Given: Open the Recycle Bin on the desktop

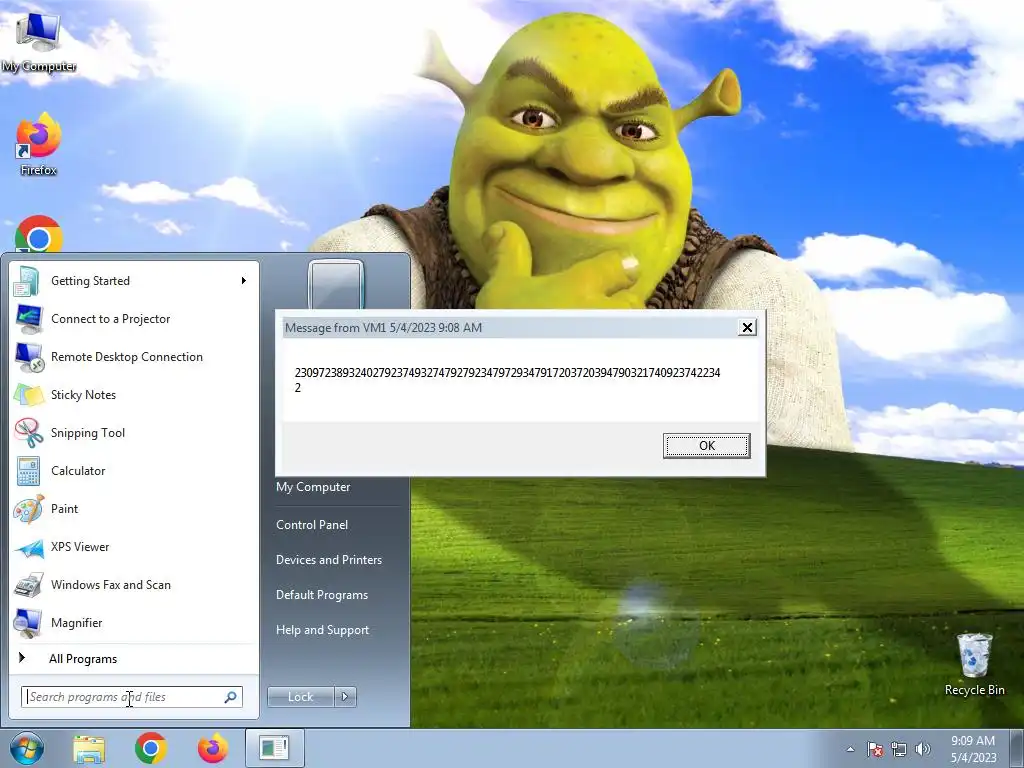Looking at the screenshot, I should 974,664.
